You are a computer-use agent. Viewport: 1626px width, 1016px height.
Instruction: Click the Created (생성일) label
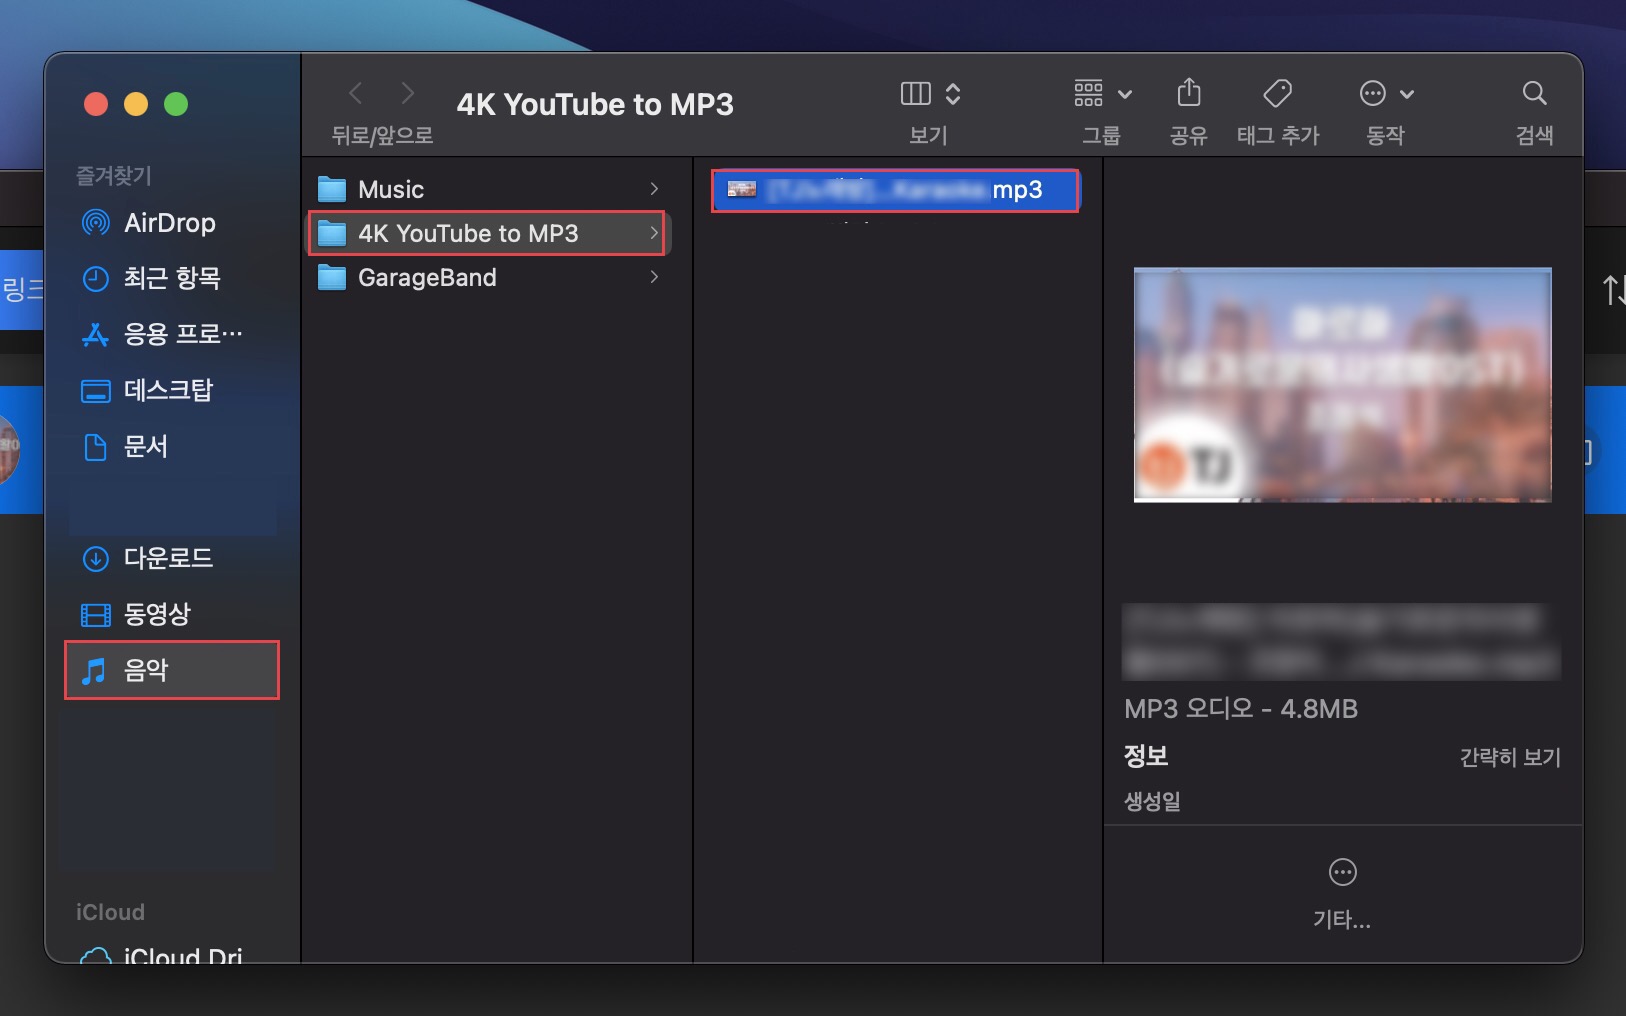(x=1152, y=801)
